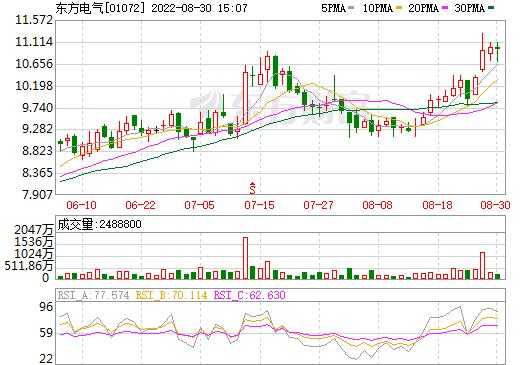Click the second-tallest red volume bar near 08-30
This screenshot has height=365, width=520.
point(482,265)
